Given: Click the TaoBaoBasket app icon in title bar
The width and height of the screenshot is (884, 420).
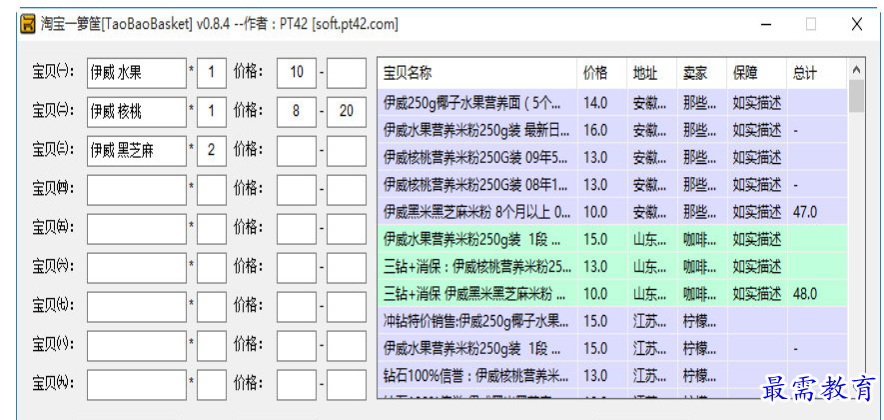Looking at the screenshot, I should 28,24.
